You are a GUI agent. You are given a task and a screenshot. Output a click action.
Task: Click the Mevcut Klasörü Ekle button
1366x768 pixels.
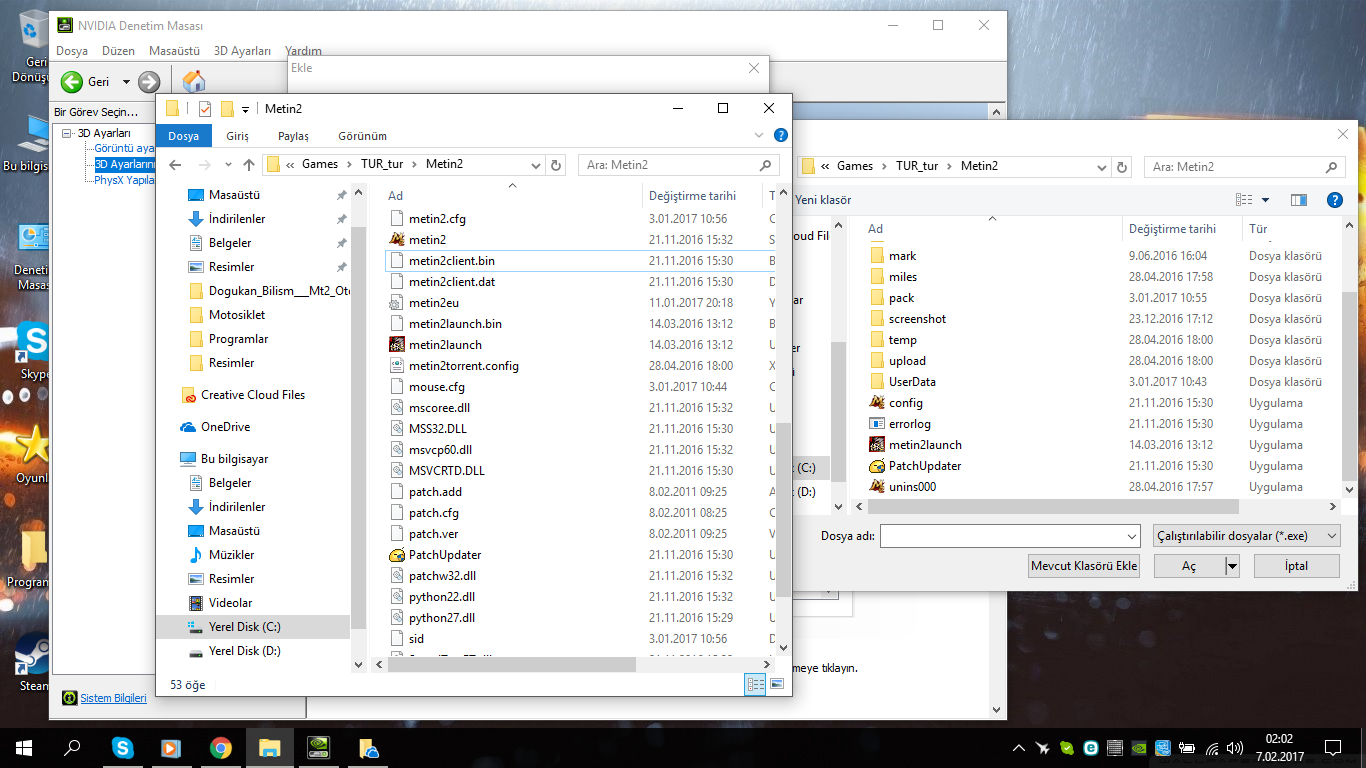coord(1085,566)
